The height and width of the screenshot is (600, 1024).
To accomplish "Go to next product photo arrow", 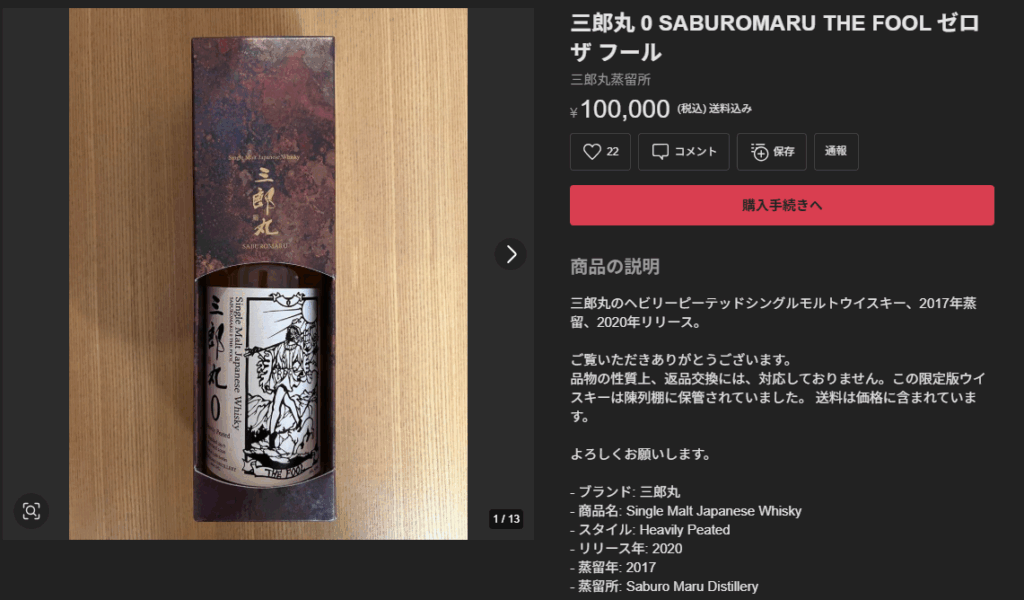I will point(511,254).
